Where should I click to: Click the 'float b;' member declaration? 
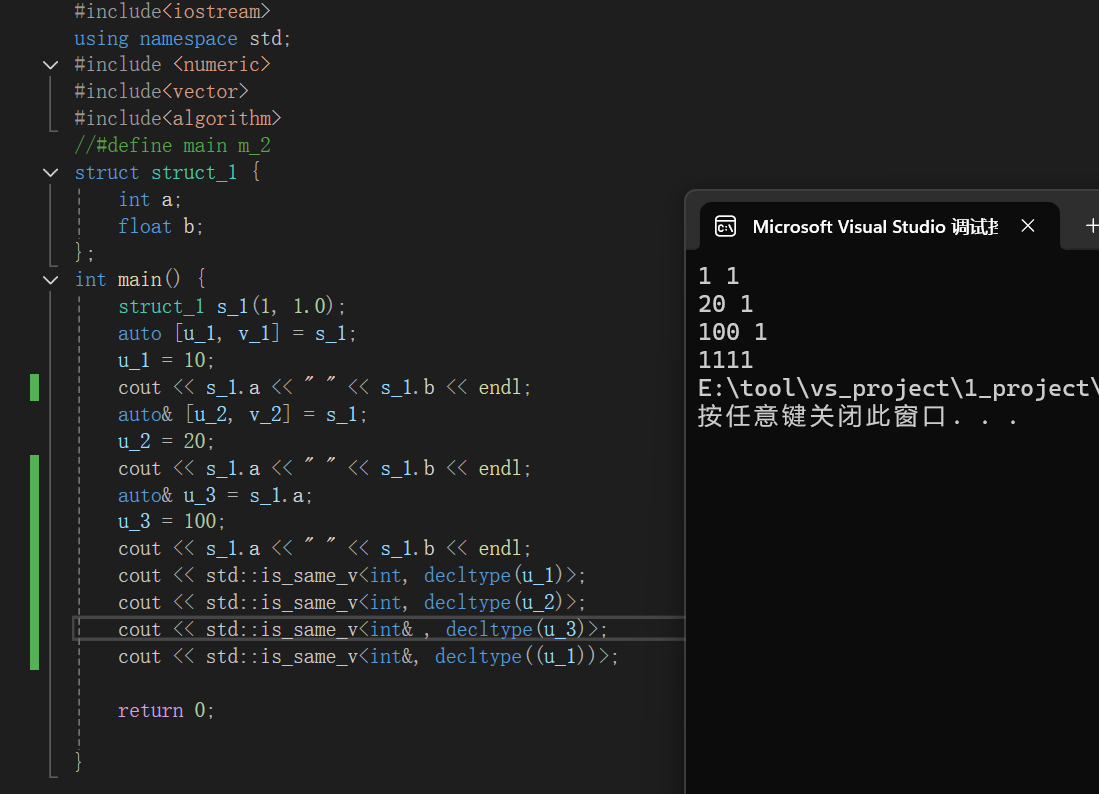pos(160,226)
